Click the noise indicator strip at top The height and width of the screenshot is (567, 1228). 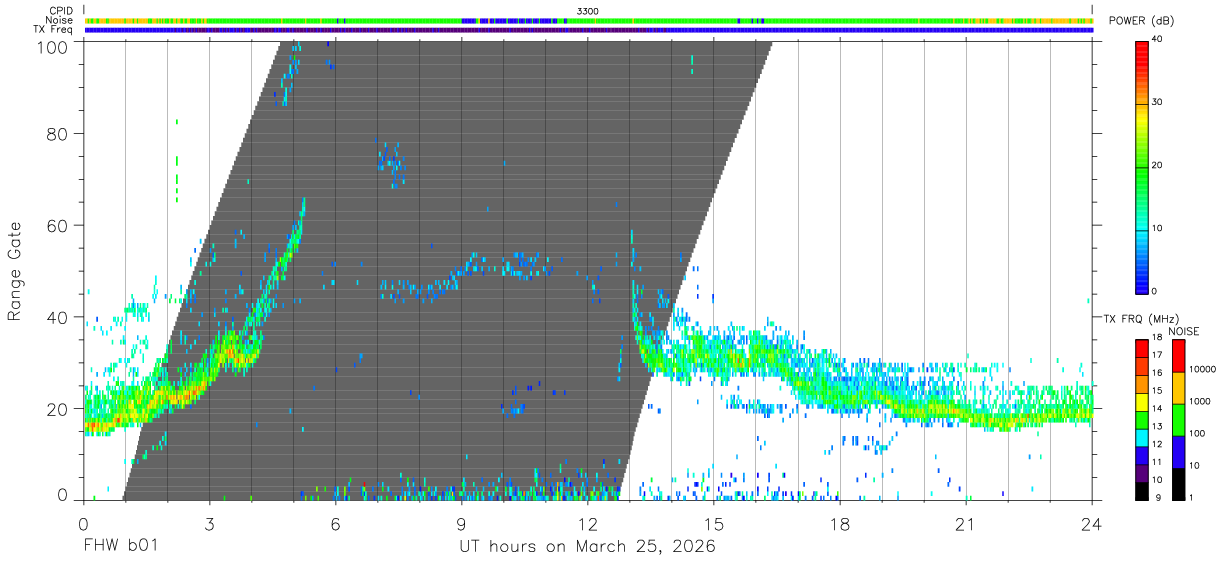pos(588,20)
